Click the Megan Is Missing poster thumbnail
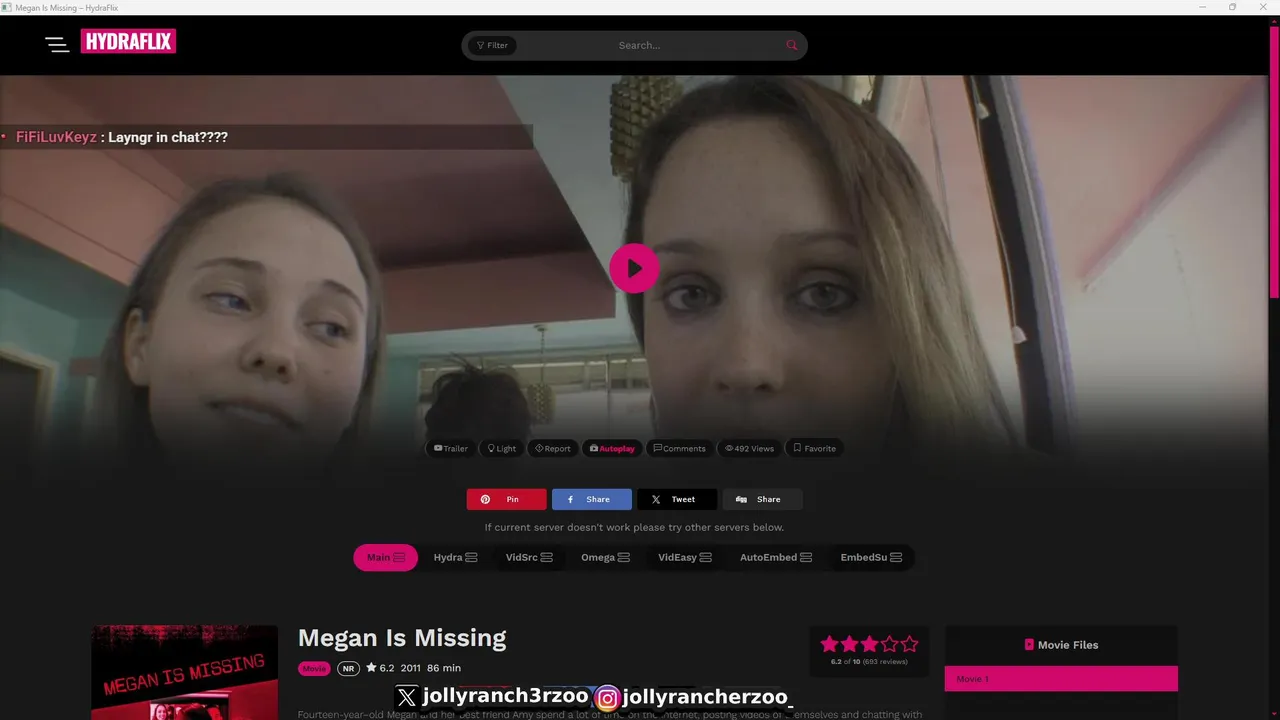 click(x=185, y=672)
